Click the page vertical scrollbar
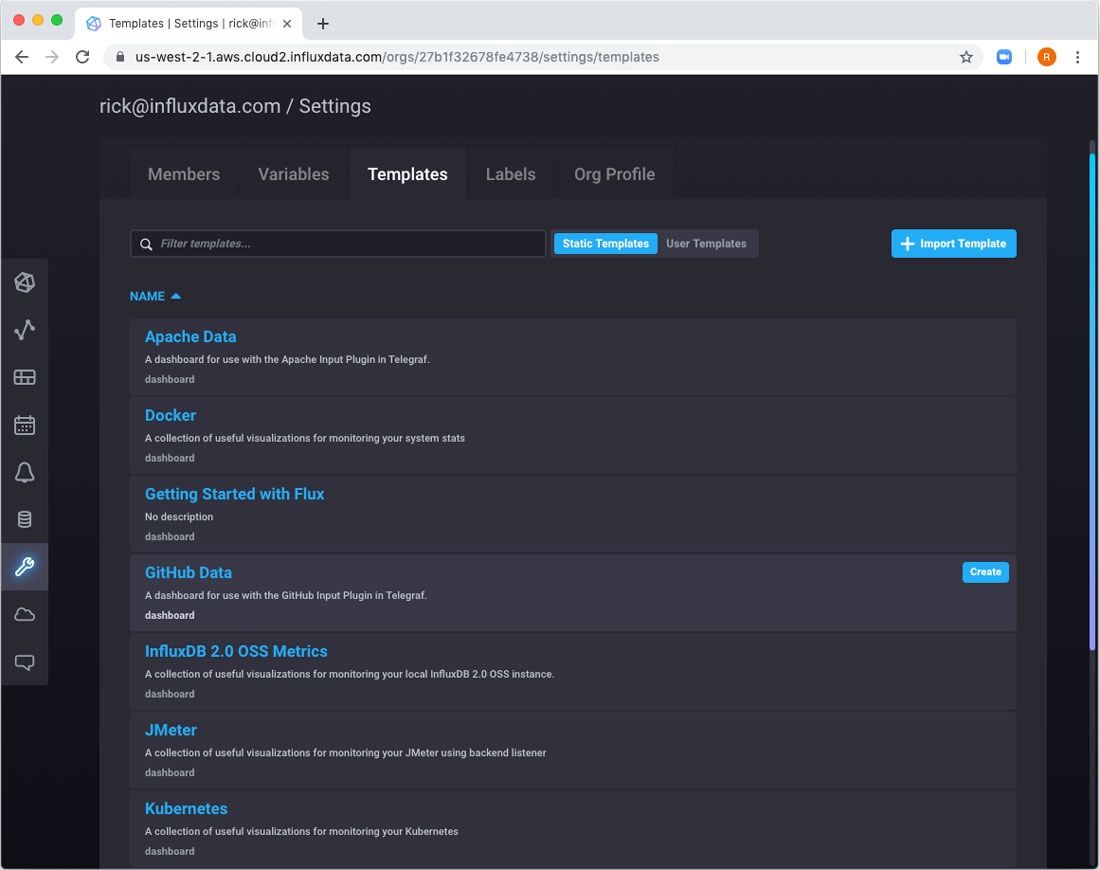Screen dimensions: 1100x870 (x=1092, y=400)
